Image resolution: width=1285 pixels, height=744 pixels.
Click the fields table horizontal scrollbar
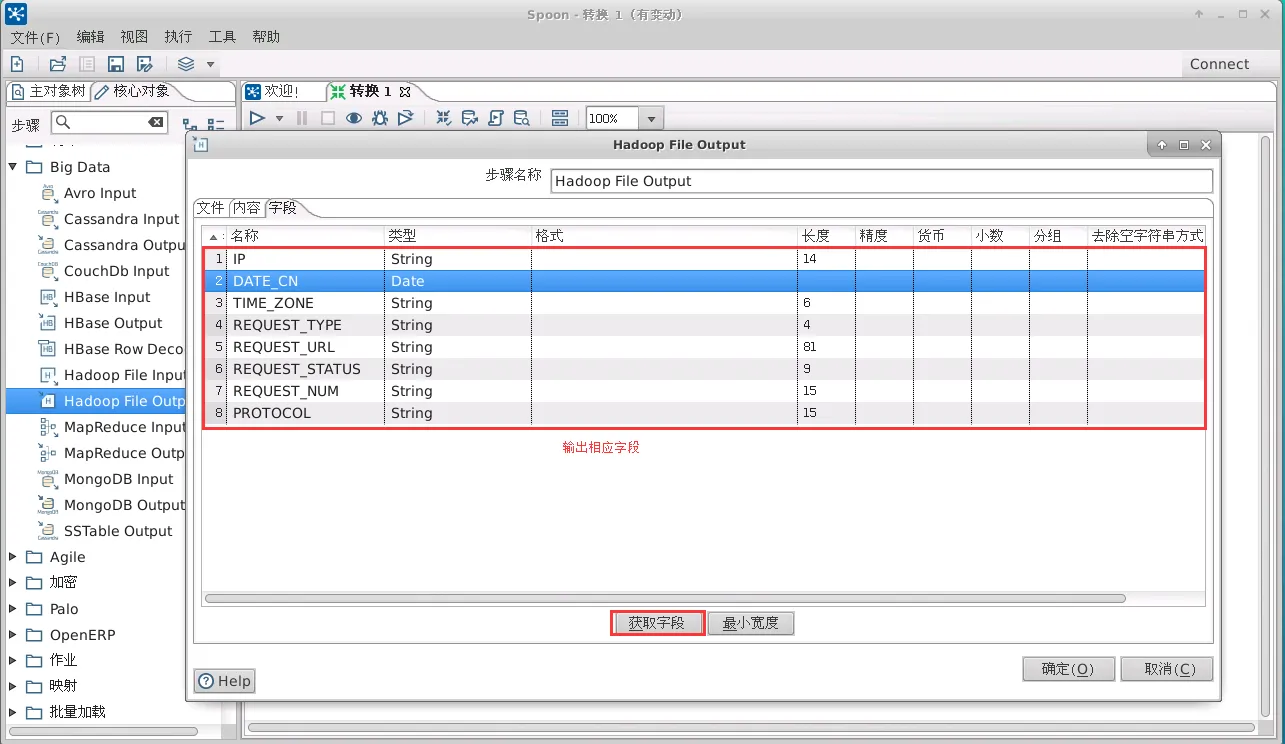(x=665, y=598)
